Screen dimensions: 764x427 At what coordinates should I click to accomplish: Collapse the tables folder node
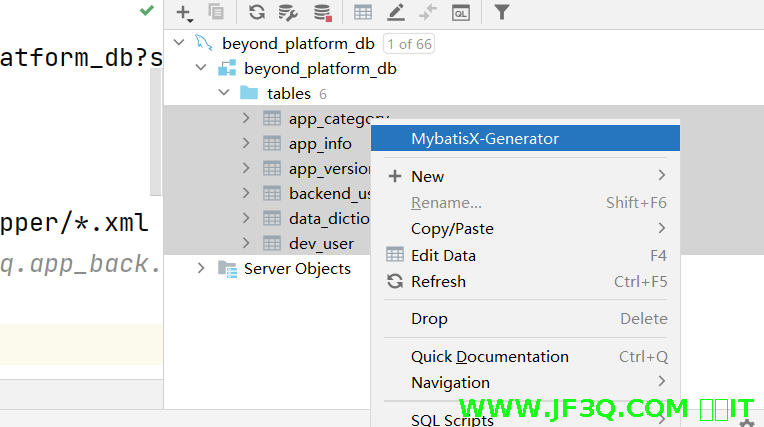click(x=224, y=93)
